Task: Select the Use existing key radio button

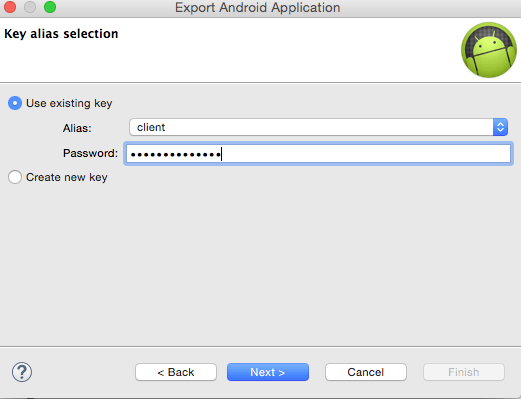Action: 15,103
